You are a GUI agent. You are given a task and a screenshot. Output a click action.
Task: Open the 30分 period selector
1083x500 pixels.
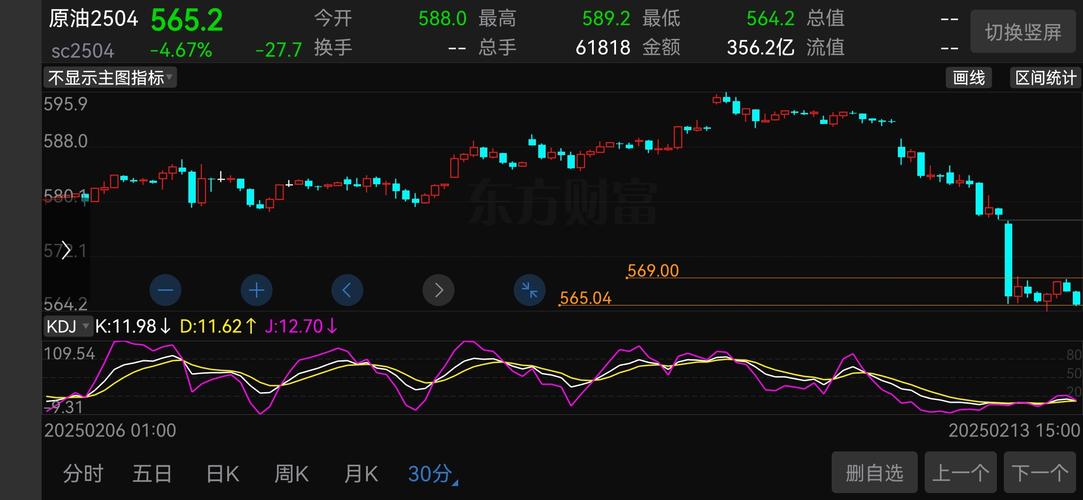pos(432,474)
